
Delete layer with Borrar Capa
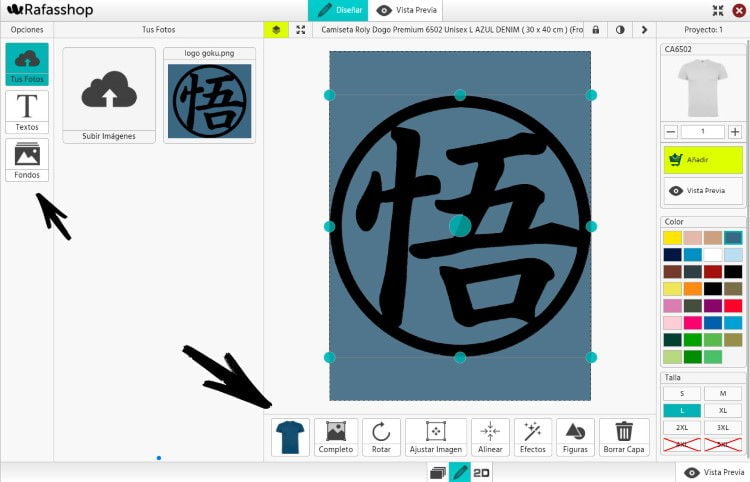click(624, 437)
